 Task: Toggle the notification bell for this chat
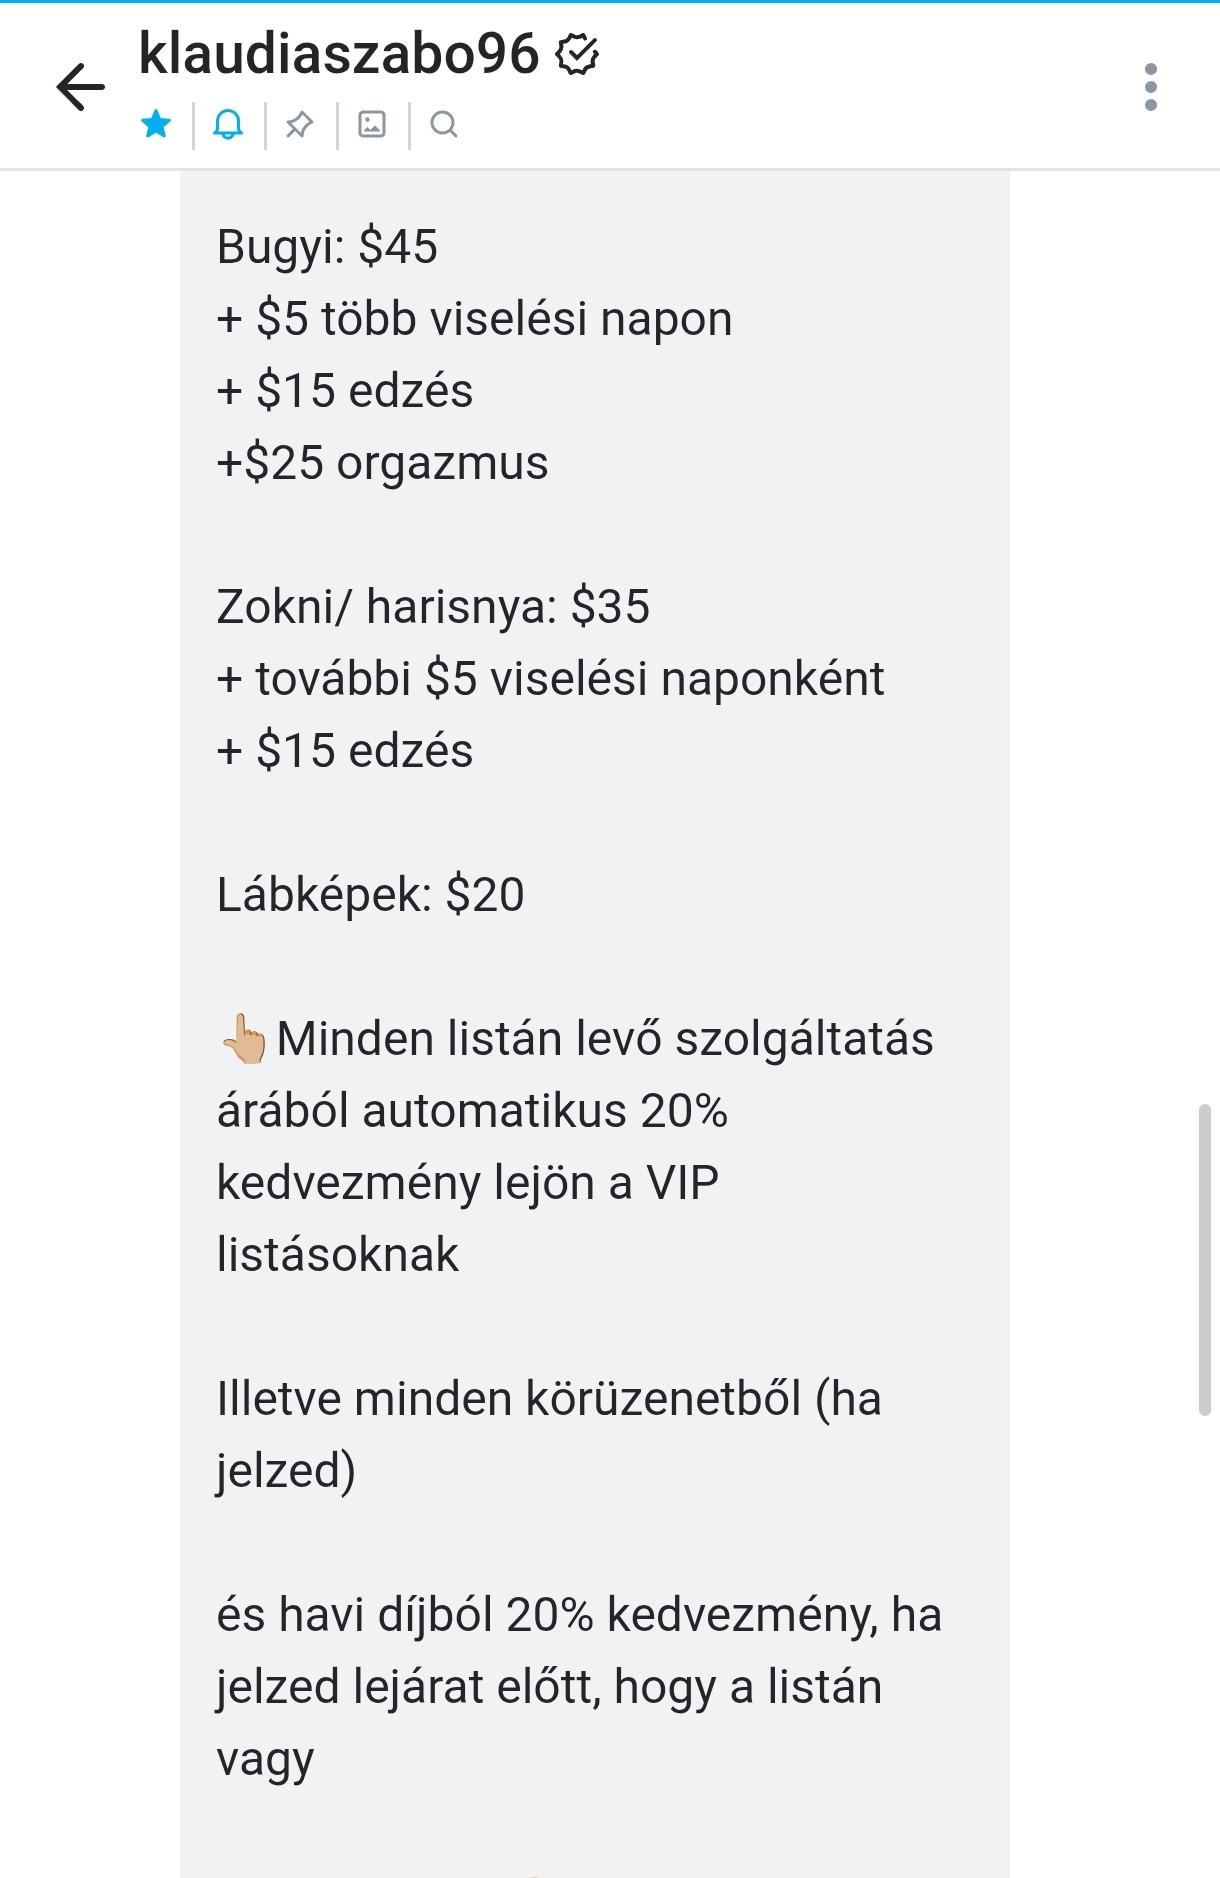[x=228, y=125]
